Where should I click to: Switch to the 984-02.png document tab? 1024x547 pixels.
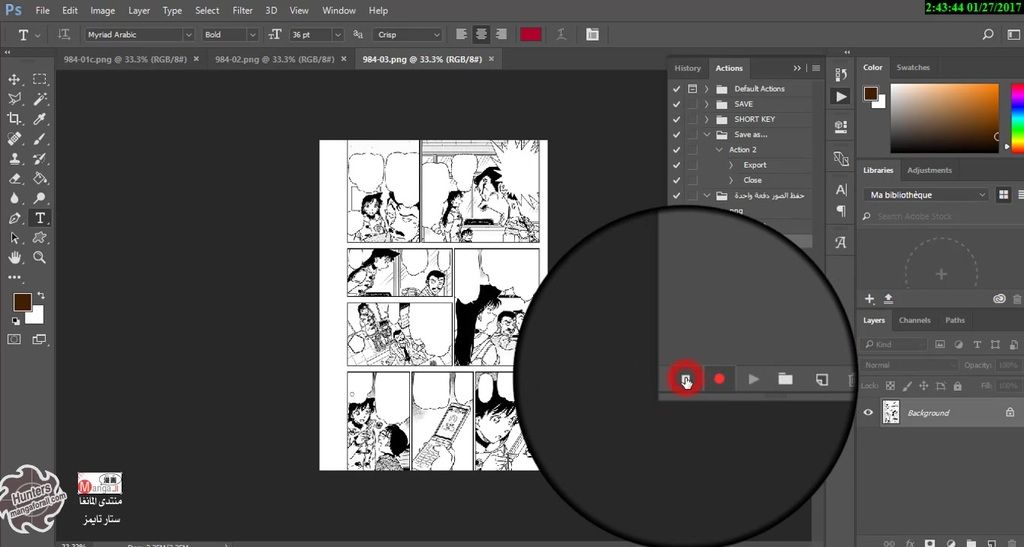click(x=275, y=59)
